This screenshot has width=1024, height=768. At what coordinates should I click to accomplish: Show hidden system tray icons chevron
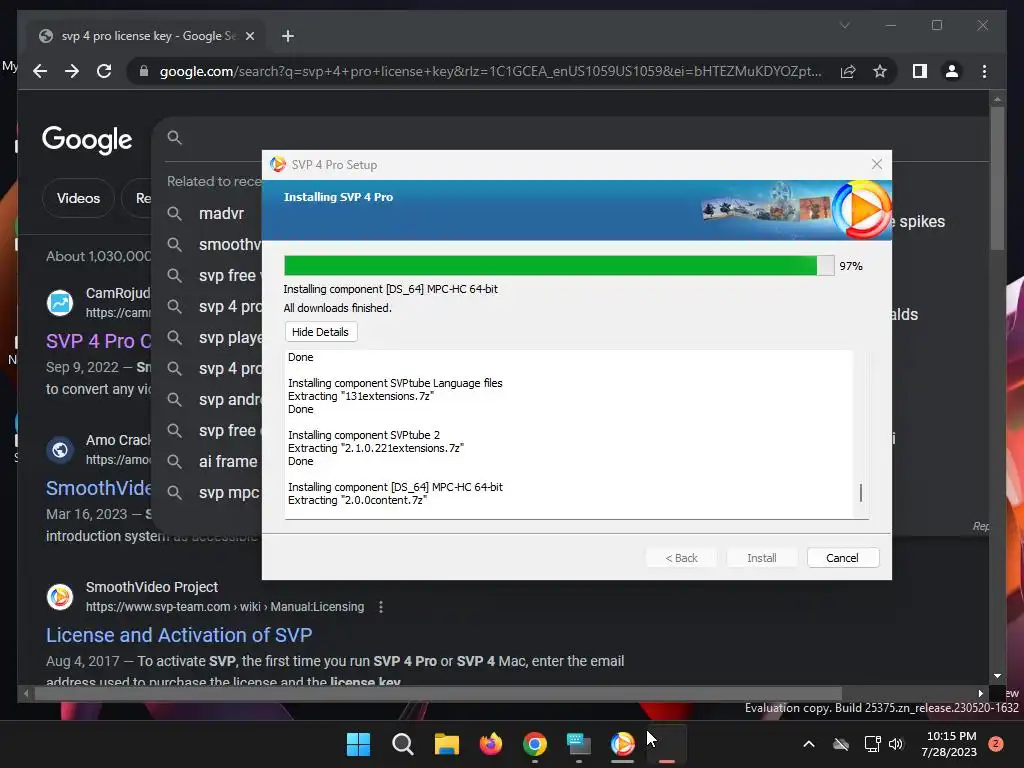[808, 744]
